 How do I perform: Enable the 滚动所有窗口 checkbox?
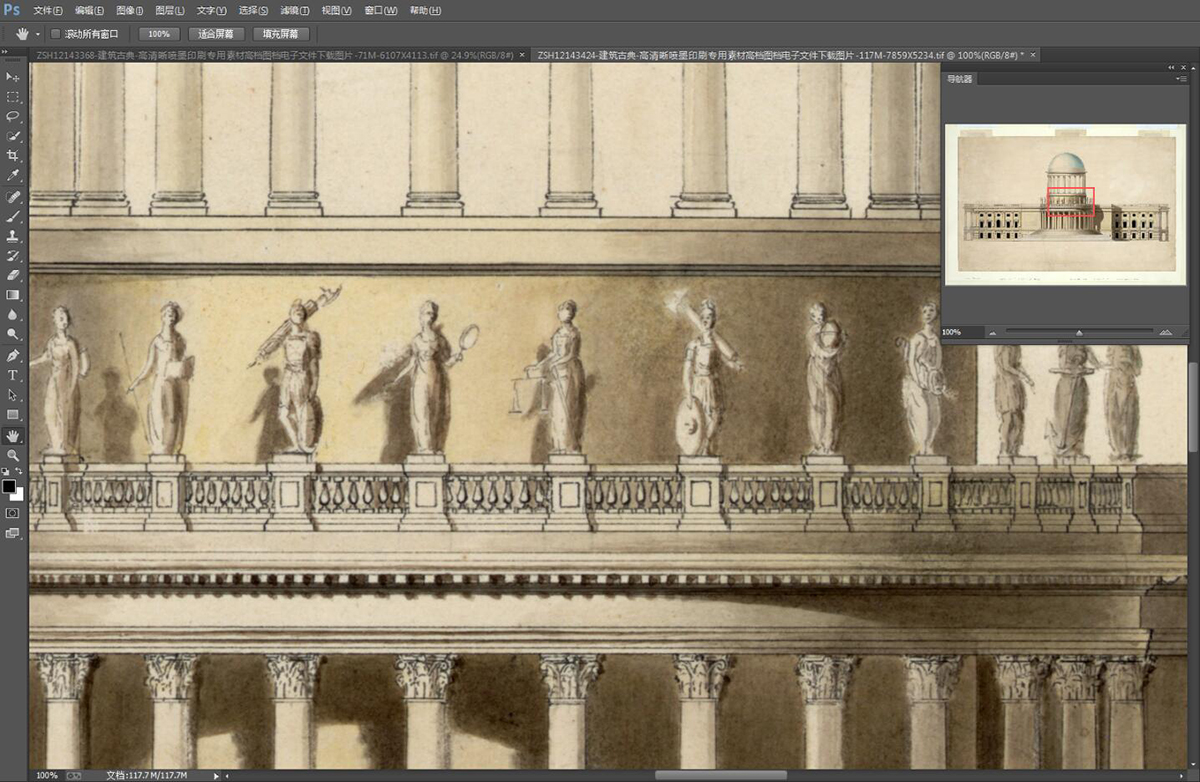tap(56, 34)
